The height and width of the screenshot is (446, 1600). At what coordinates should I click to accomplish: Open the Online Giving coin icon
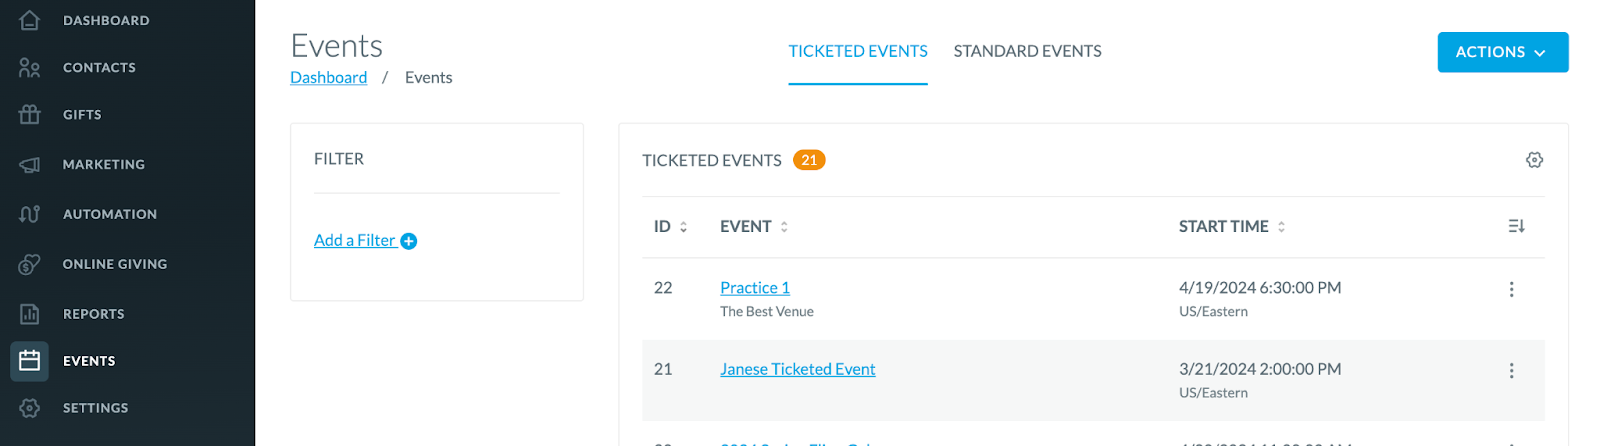(x=29, y=264)
